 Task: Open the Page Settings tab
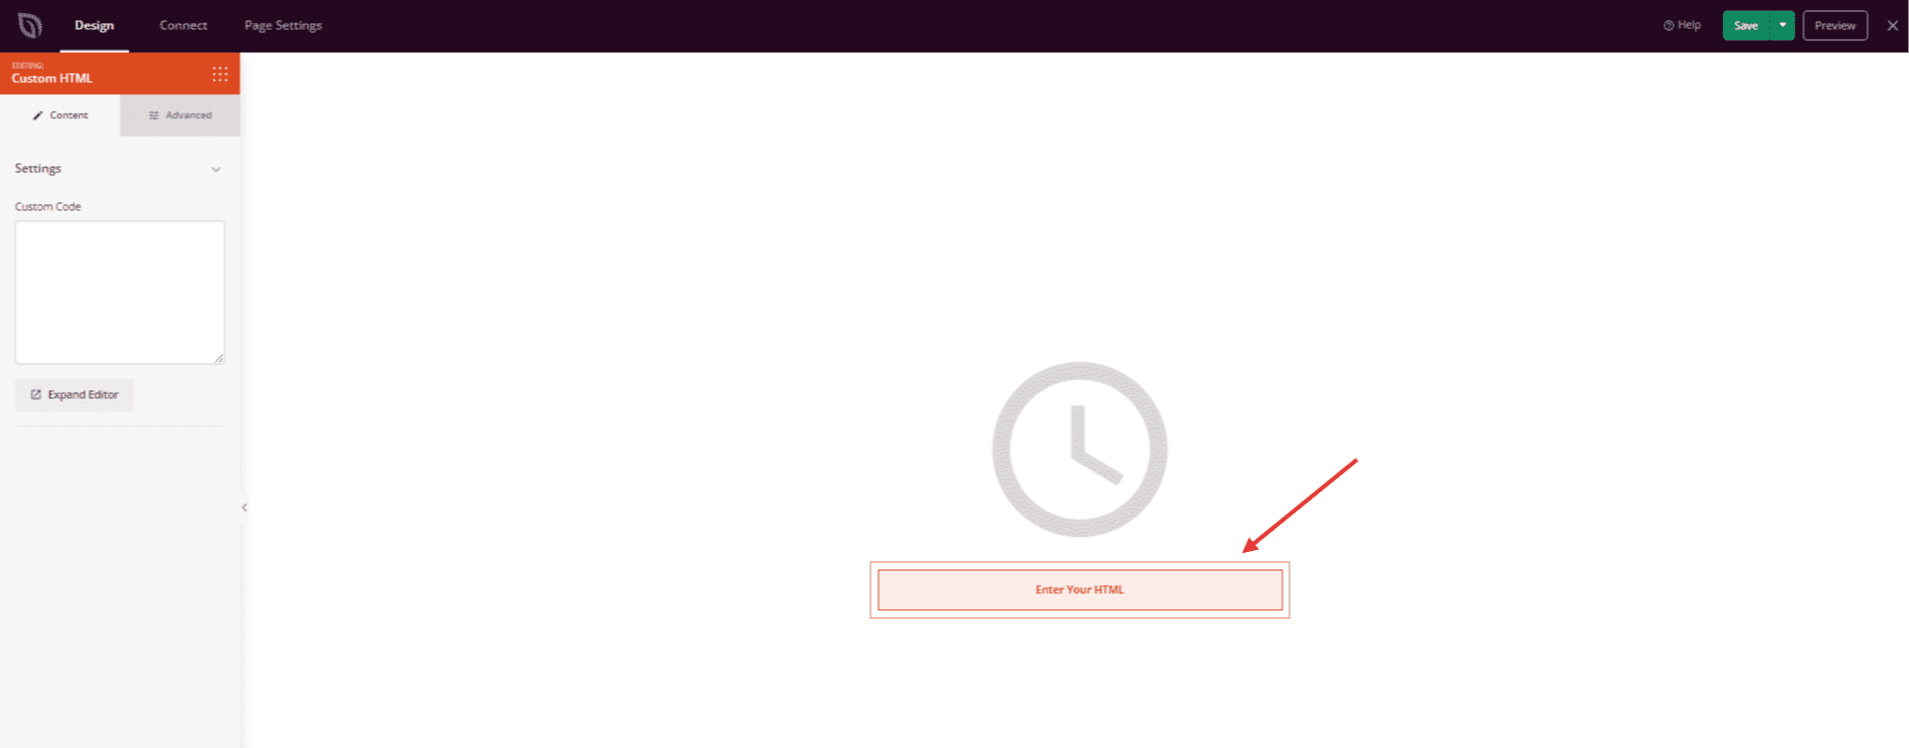[x=283, y=25]
